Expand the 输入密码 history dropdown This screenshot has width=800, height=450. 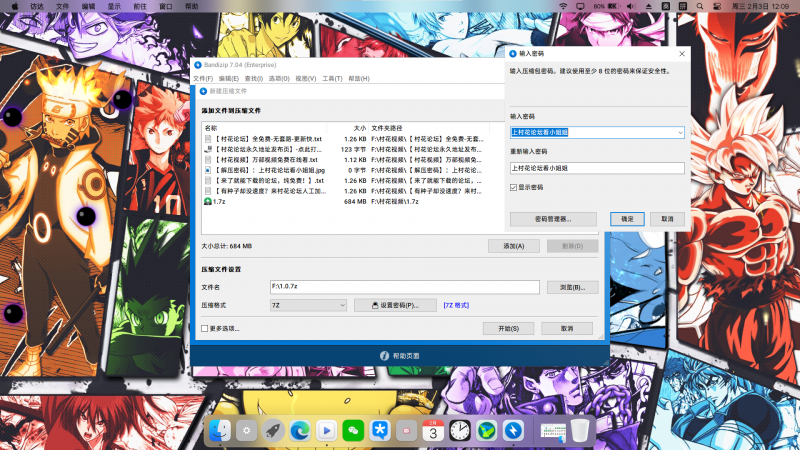pos(680,131)
